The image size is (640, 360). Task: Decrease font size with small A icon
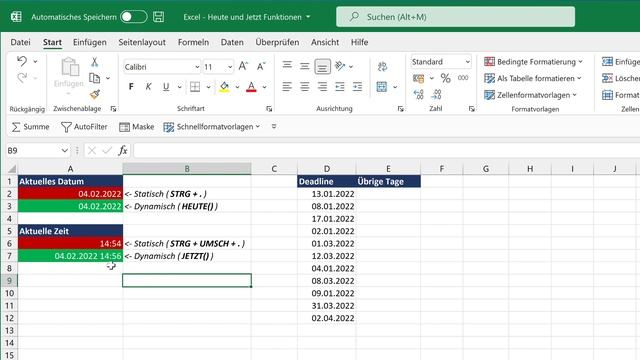pos(261,66)
